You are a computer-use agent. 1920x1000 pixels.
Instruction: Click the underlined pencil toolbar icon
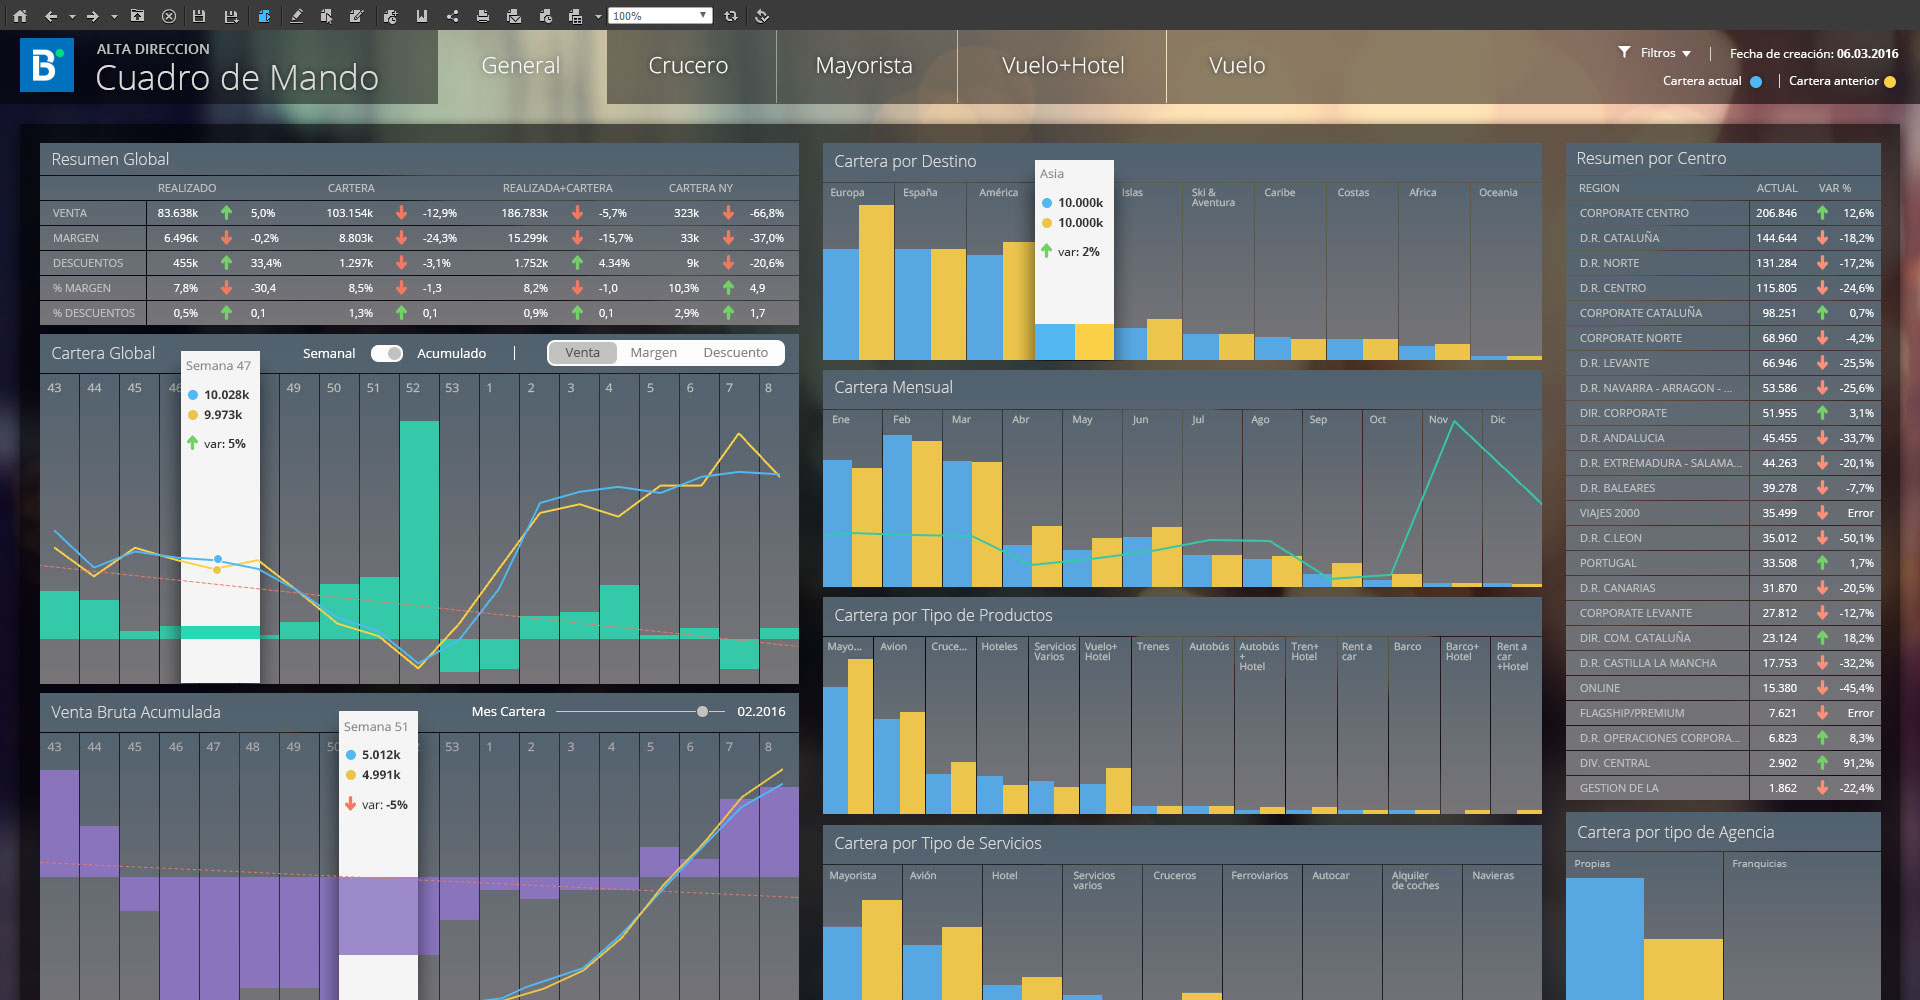pyautogui.click(x=296, y=16)
